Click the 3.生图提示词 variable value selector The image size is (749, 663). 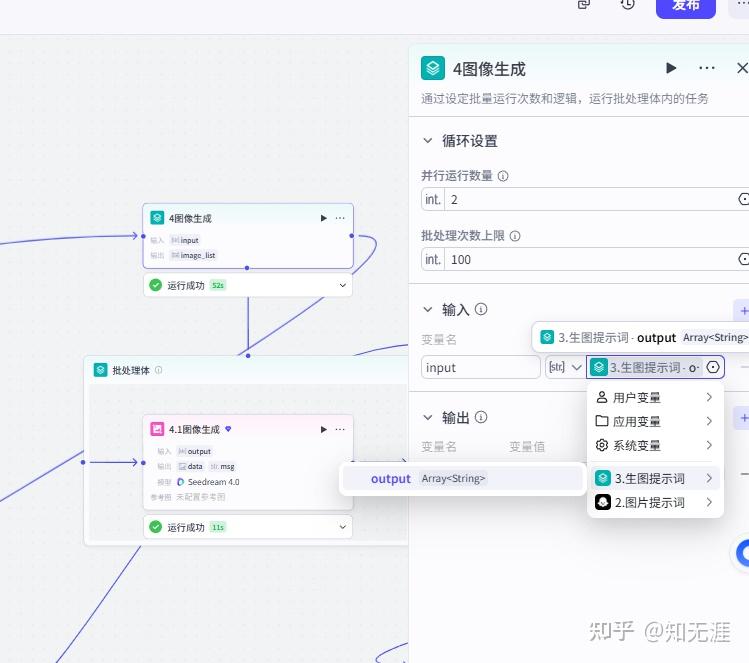646,367
